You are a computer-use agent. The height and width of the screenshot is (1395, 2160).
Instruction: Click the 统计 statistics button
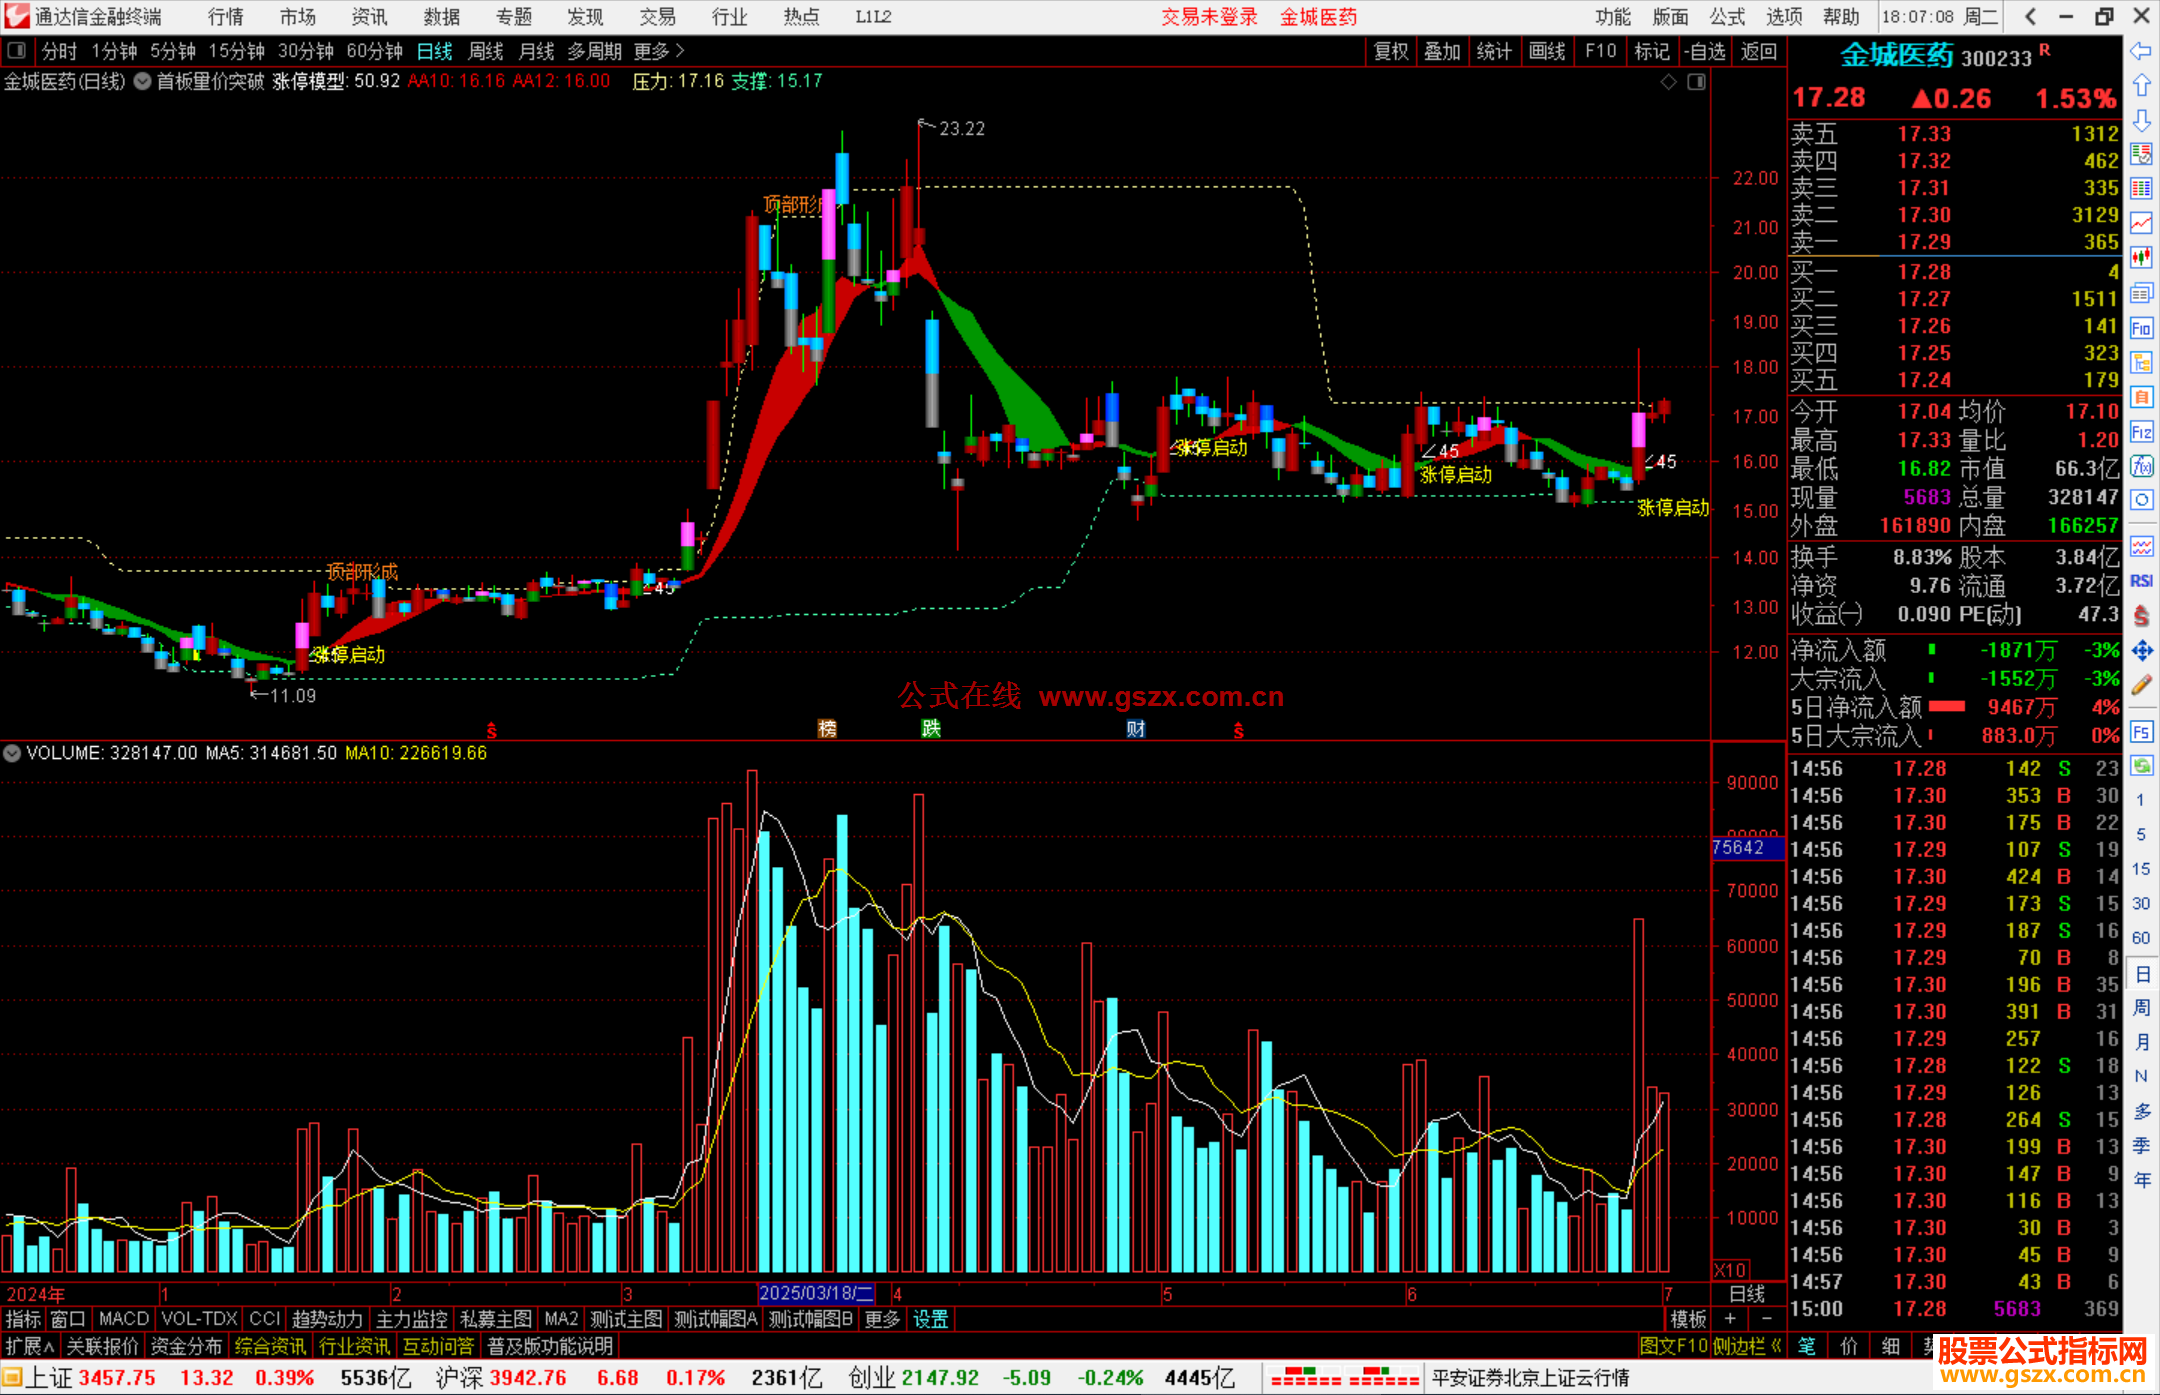coord(1494,51)
